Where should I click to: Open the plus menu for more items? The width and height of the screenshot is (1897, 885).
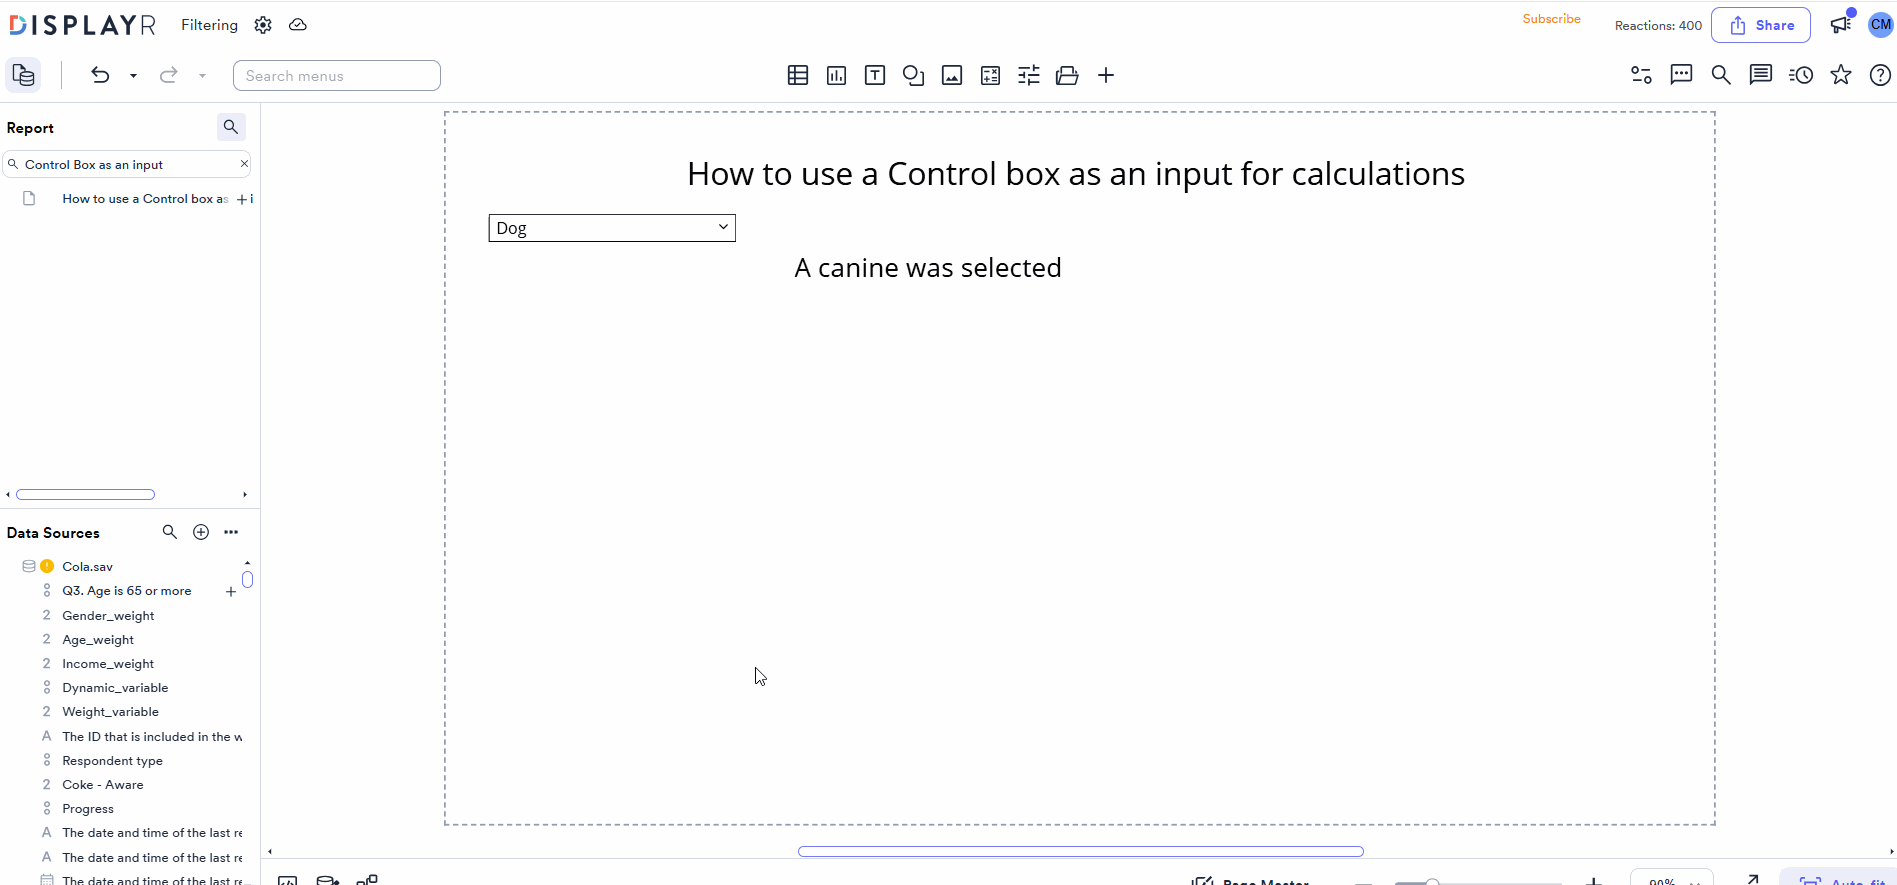1106,75
